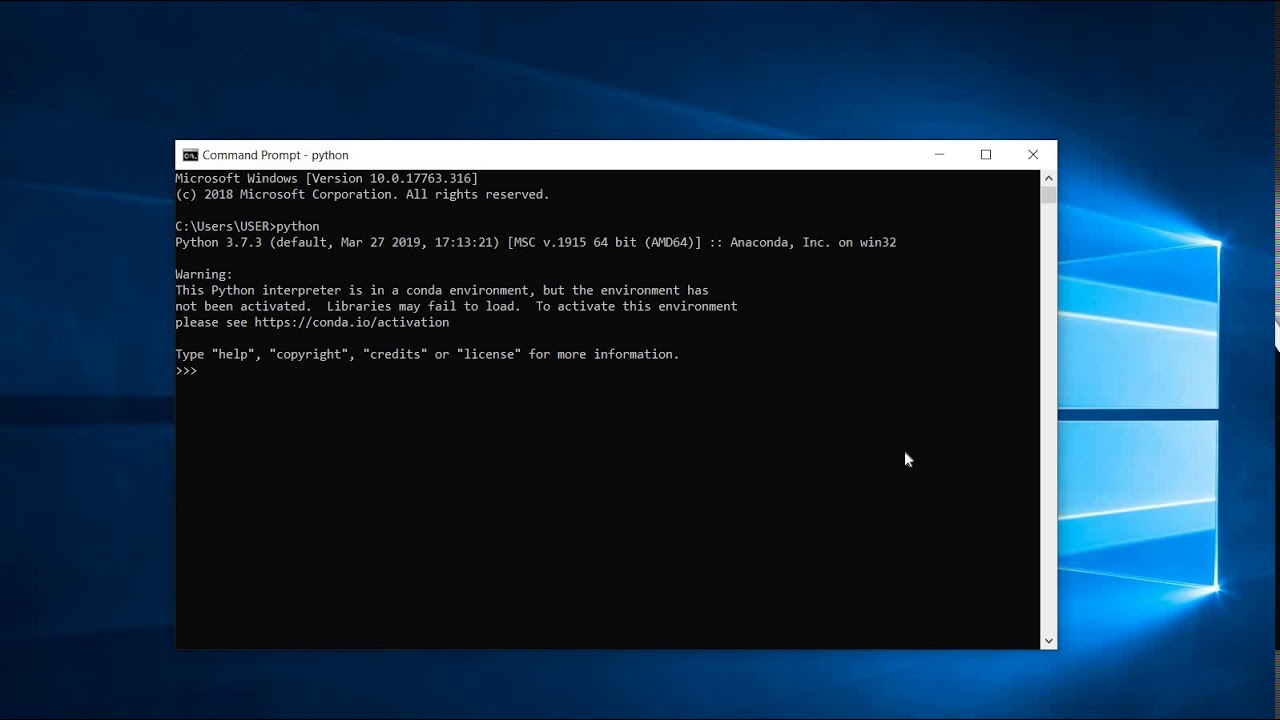Click the https://conda.io/activation URL text
Image resolution: width=1280 pixels, height=720 pixels.
coord(352,322)
